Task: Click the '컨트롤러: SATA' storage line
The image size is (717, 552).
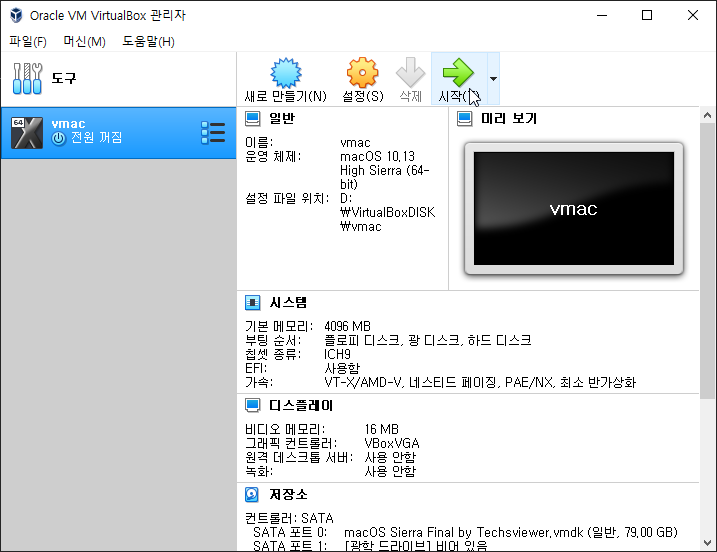Action: coord(289,518)
